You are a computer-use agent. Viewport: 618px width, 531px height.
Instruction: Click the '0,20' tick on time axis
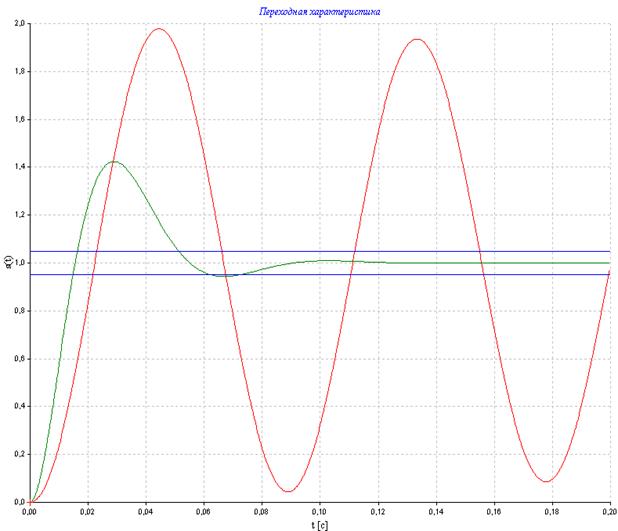(607, 511)
